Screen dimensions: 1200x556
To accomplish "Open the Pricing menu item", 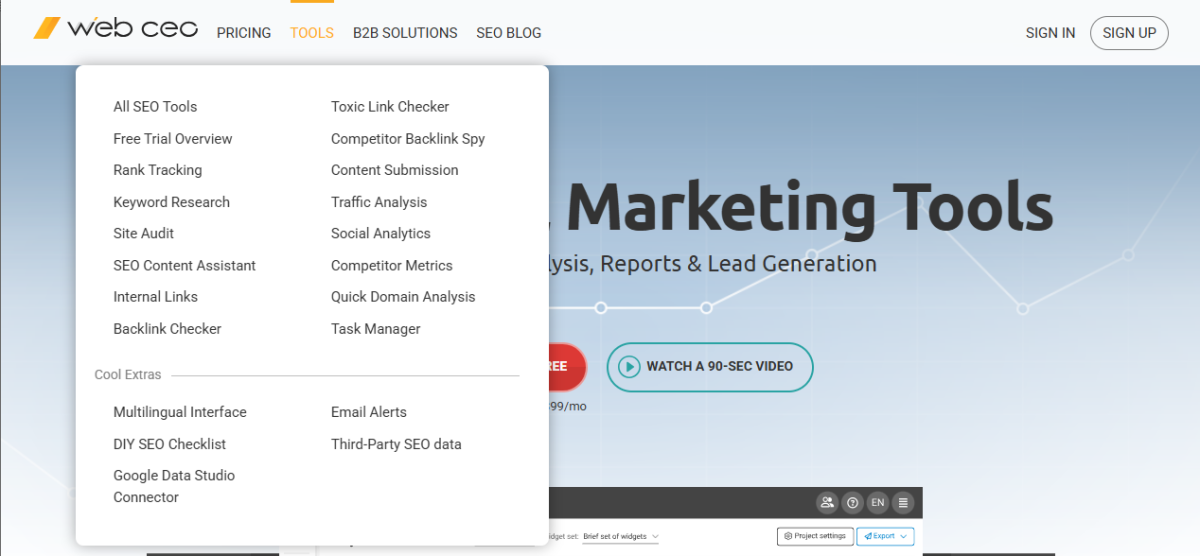I will [x=244, y=33].
